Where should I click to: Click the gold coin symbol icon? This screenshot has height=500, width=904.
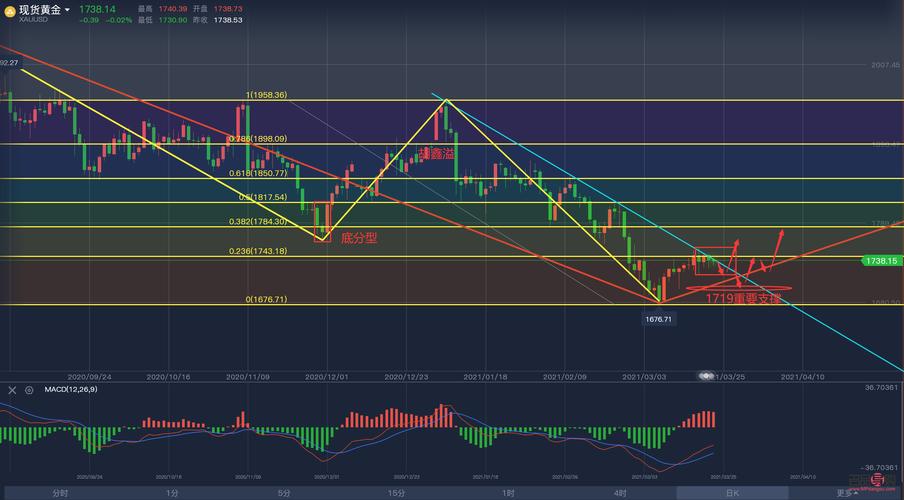click(10, 13)
